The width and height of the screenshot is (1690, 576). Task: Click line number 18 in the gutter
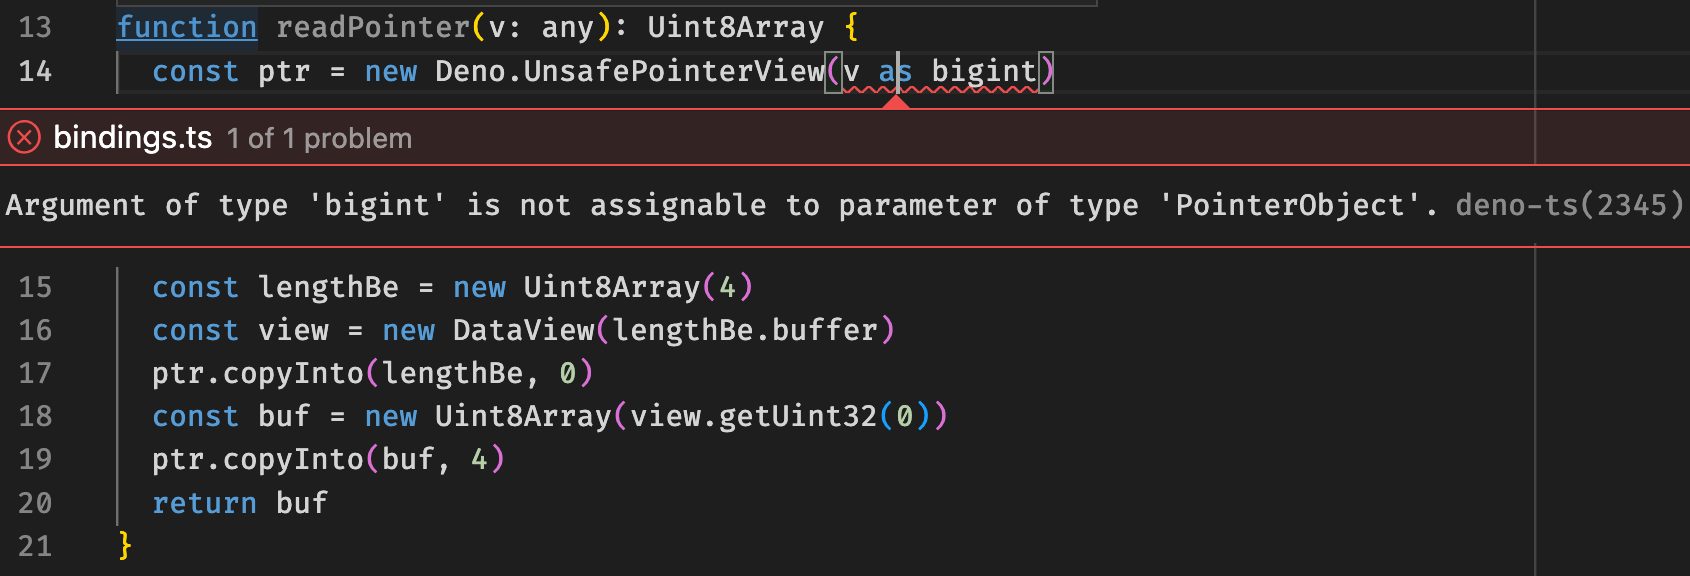coord(36,416)
